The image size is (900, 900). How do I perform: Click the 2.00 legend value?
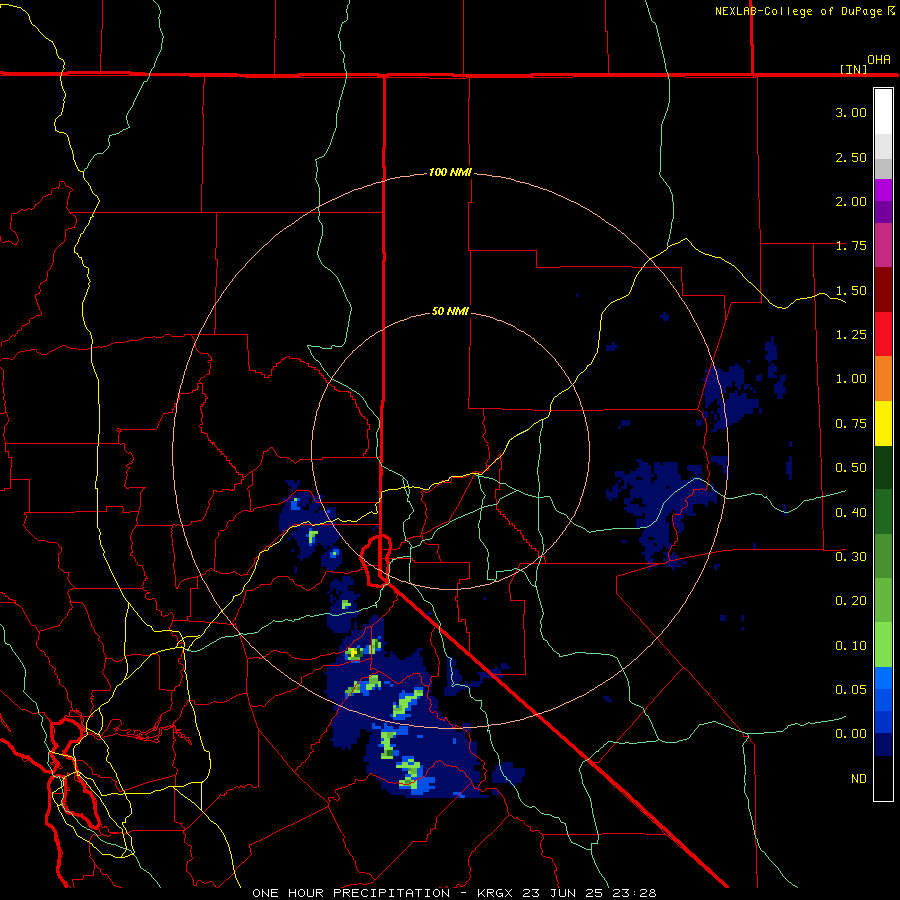click(x=851, y=201)
